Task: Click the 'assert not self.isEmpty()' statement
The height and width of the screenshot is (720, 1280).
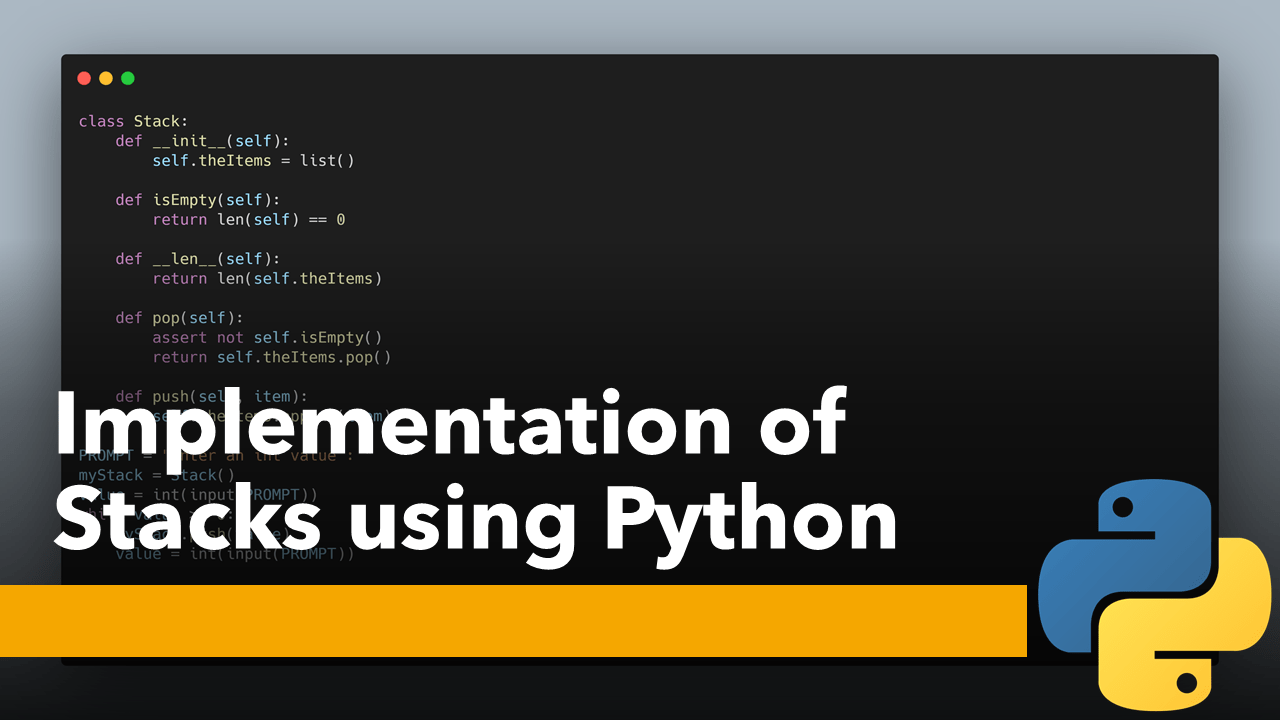Action: [x=267, y=337]
